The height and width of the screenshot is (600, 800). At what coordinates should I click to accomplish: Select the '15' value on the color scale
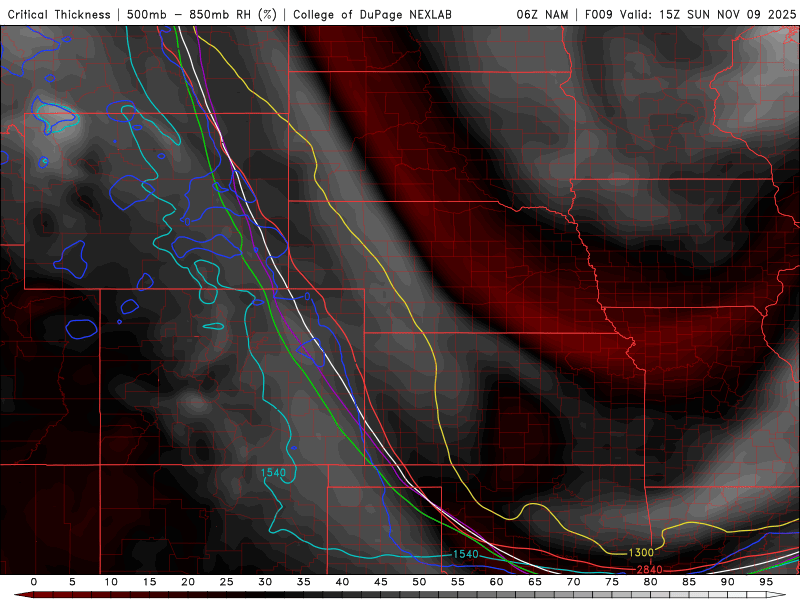(x=149, y=582)
